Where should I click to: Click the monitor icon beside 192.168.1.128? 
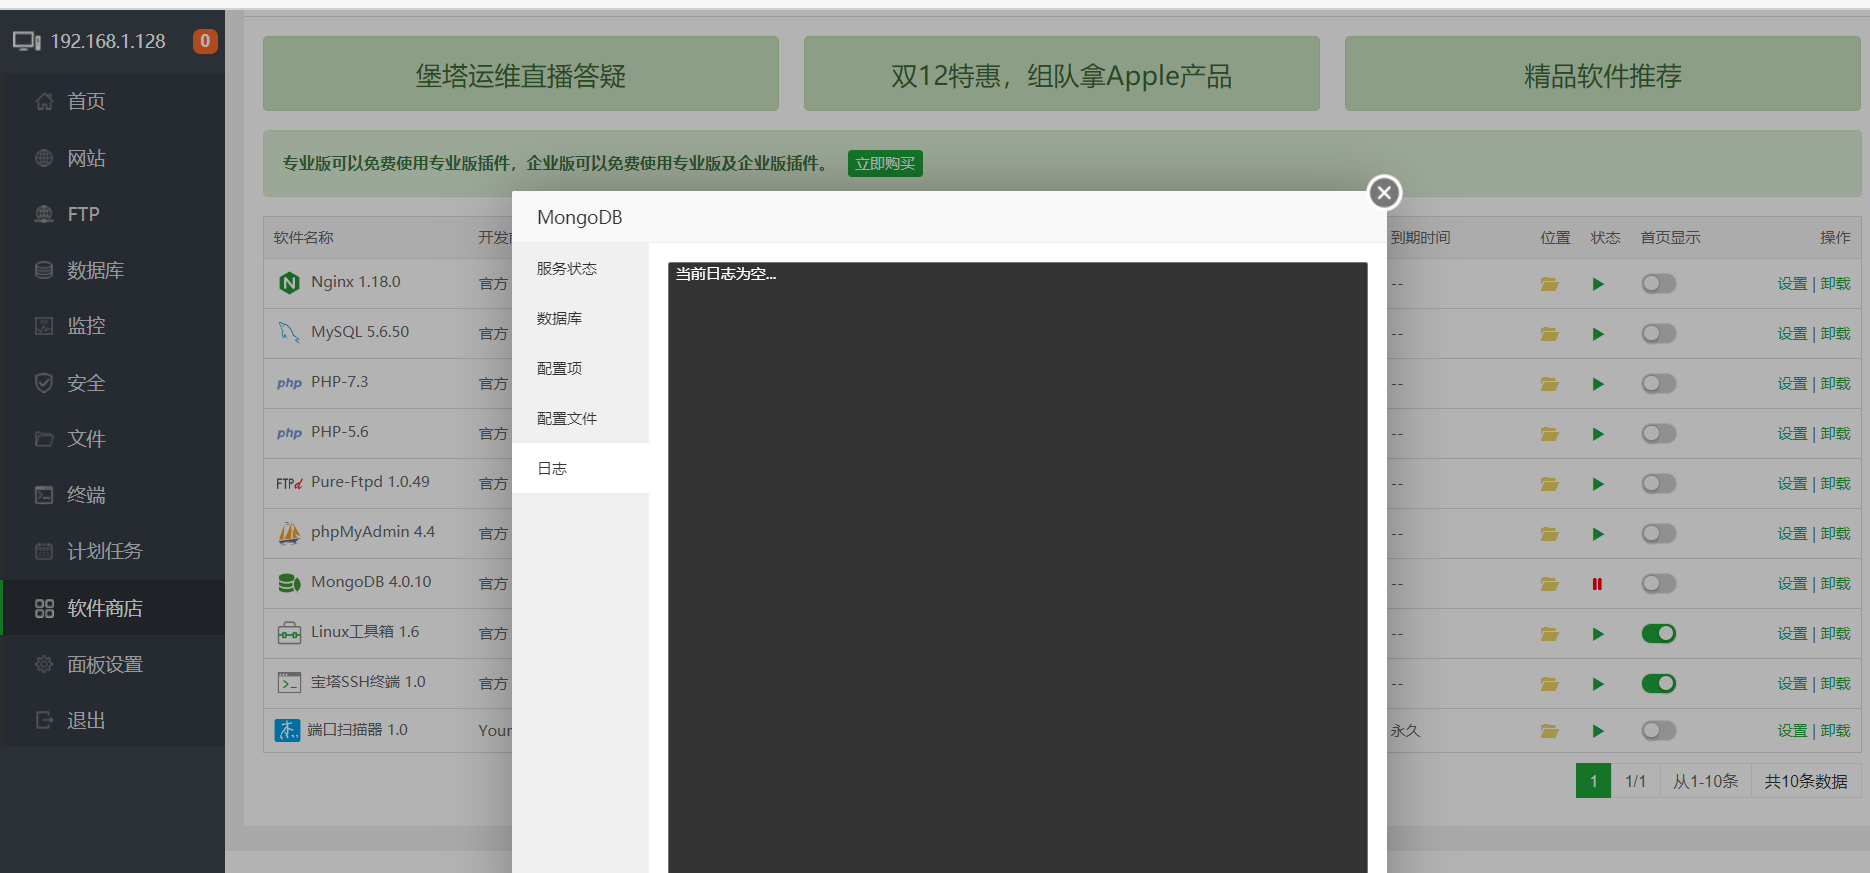tap(26, 41)
